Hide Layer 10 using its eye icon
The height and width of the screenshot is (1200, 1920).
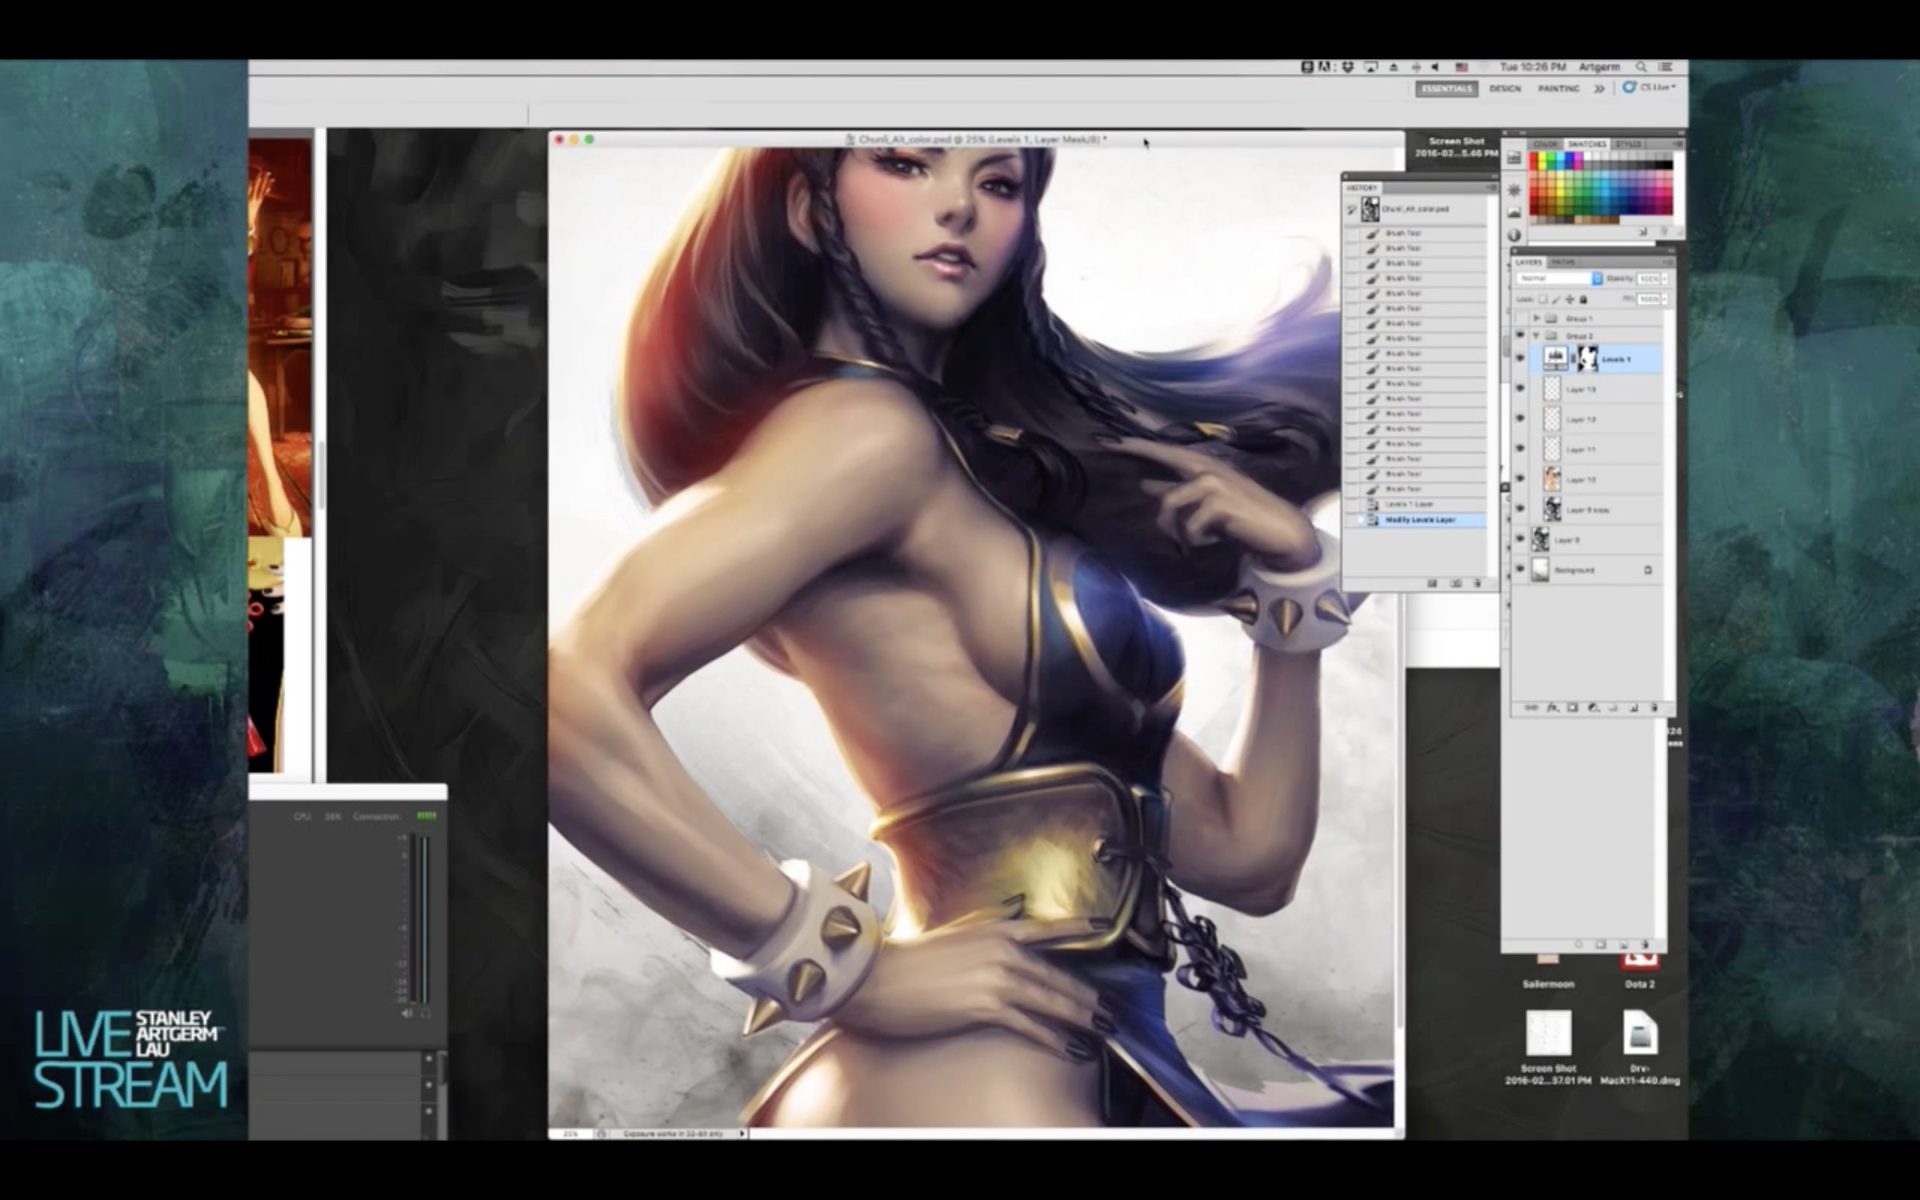click(x=1520, y=479)
